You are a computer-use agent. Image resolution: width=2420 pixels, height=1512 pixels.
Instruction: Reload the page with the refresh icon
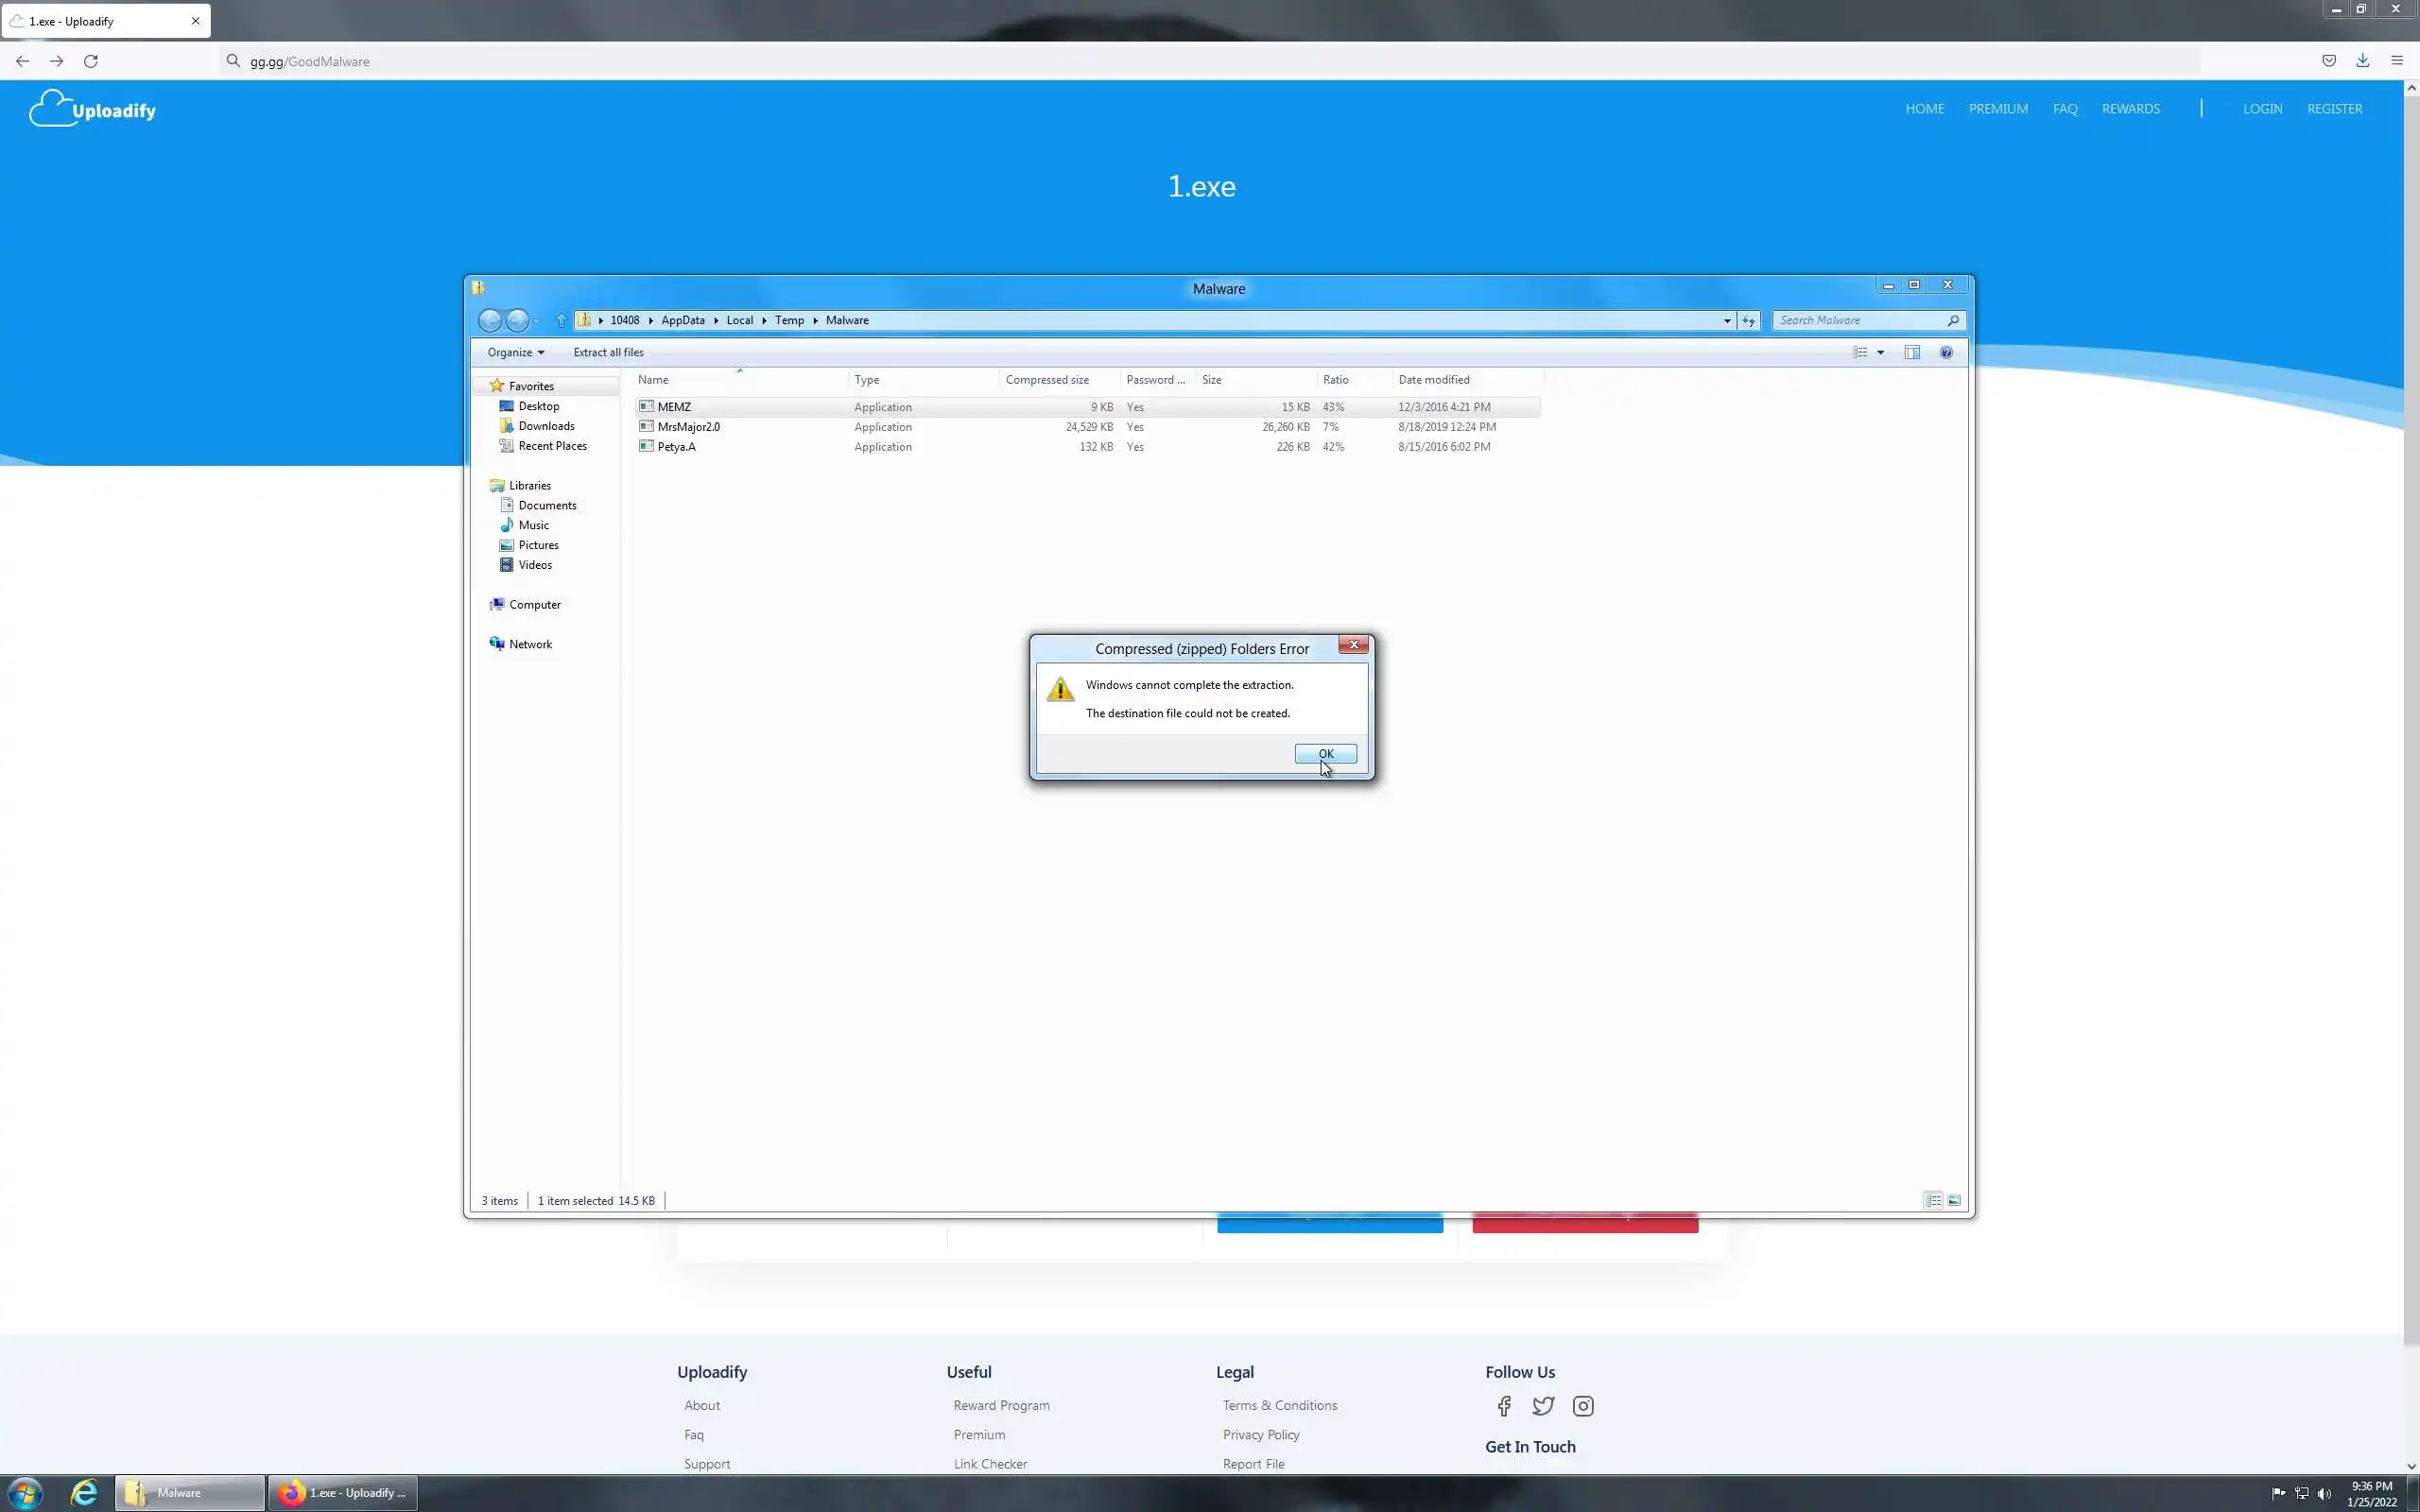91,61
